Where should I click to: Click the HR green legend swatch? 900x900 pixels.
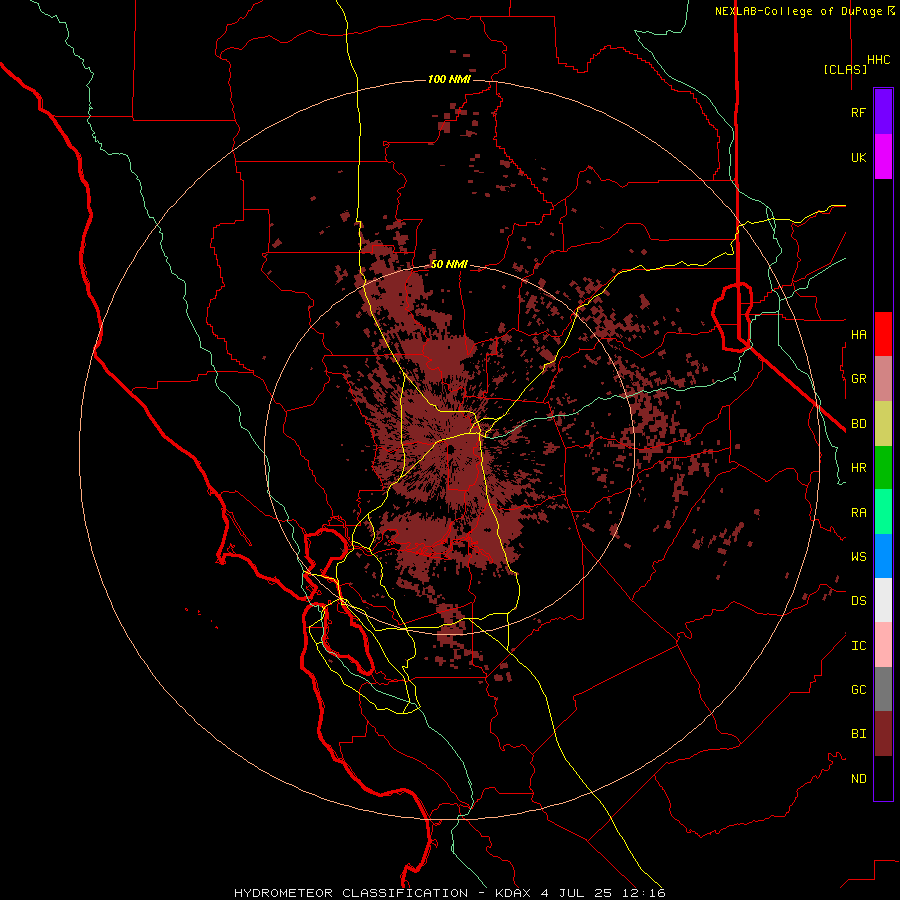point(883,468)
